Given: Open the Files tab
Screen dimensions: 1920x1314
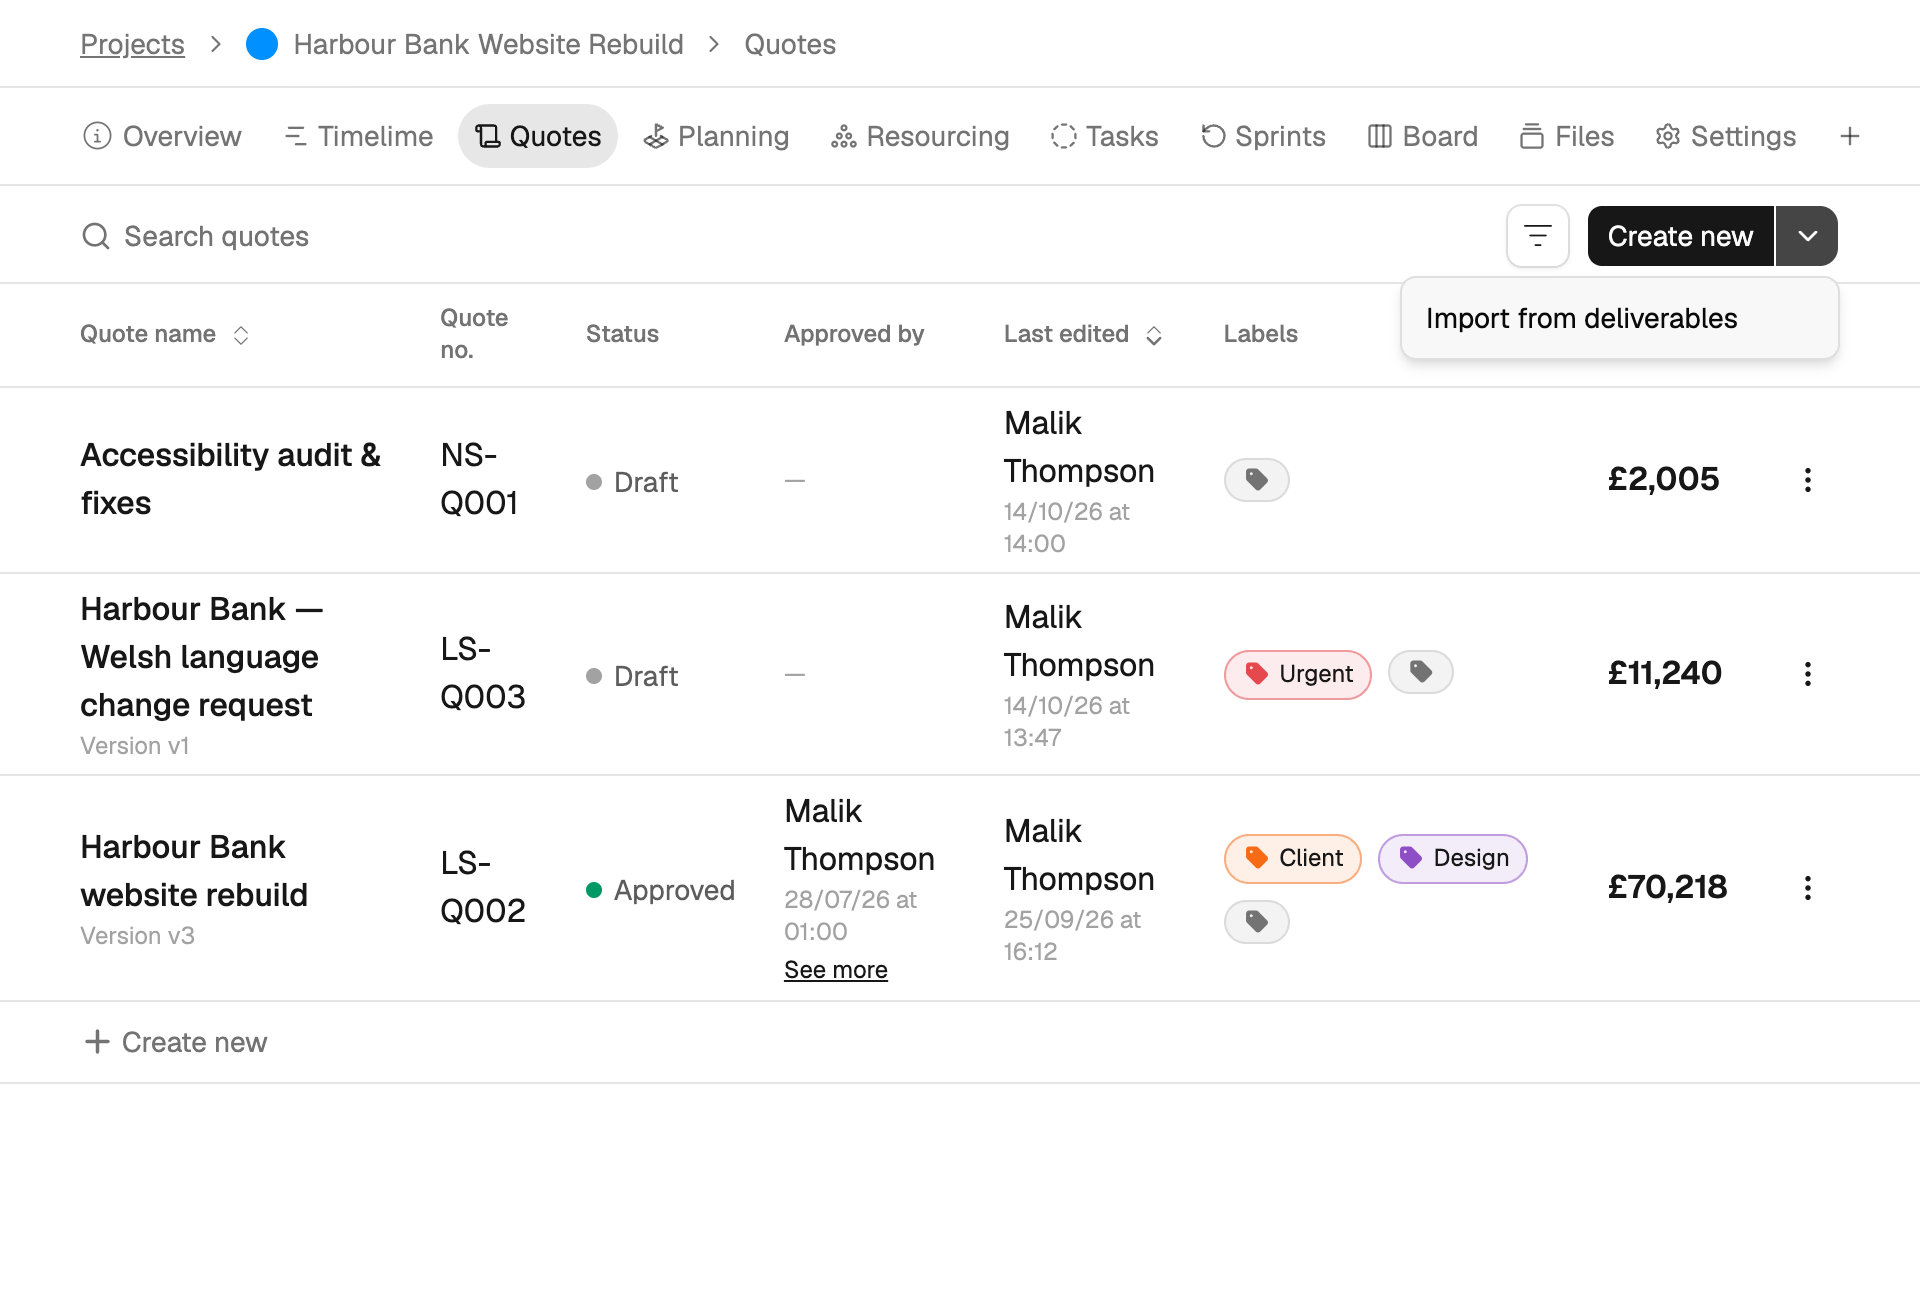Looking at the screenshot, I should coord(1566,136).
